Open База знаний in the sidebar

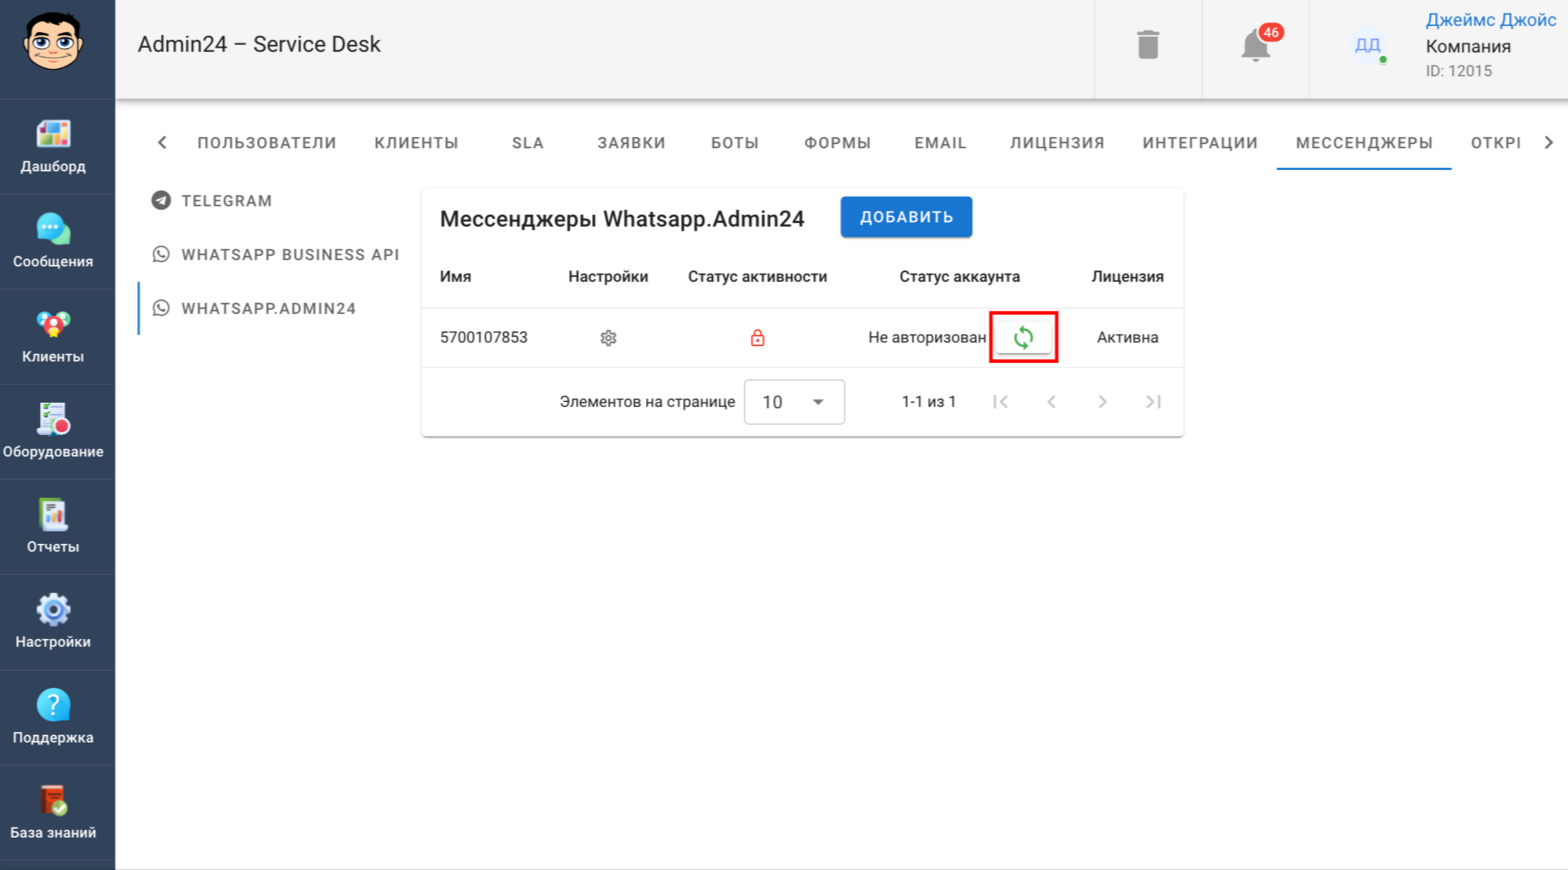click(53, 812)
